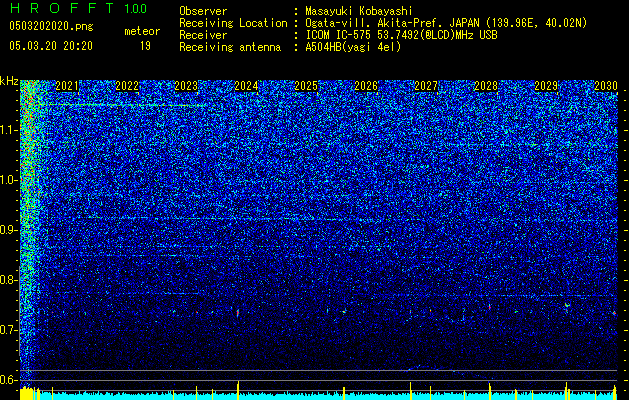The height and width of the screenshot is (400, 629).
Task: Click the 2030 time marker
Action: click(606, 86)
